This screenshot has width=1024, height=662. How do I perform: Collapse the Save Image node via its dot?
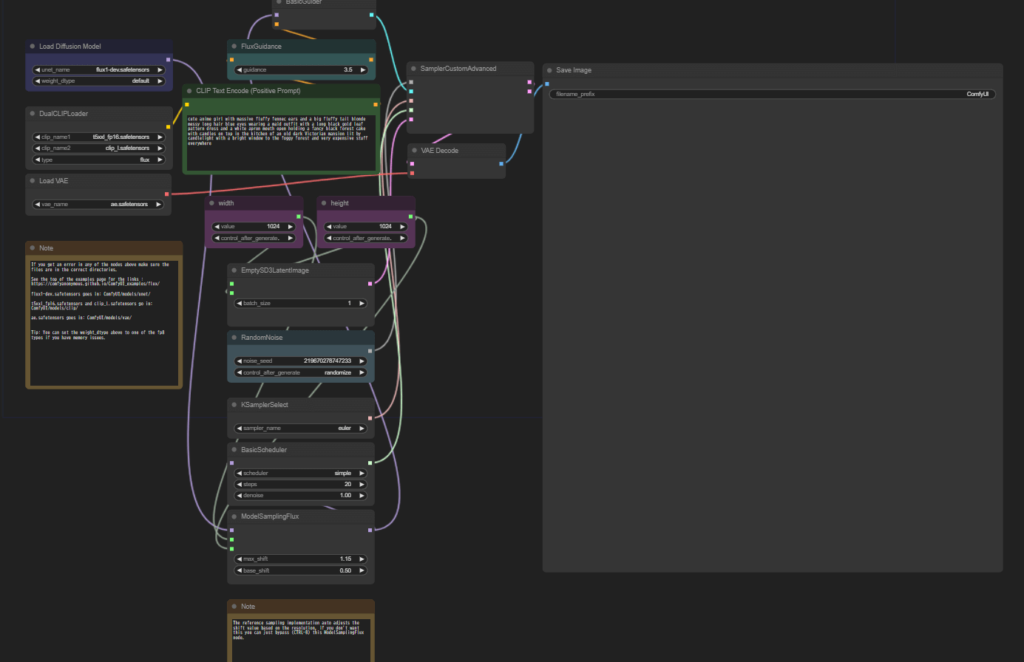click(x=550, y=71)
